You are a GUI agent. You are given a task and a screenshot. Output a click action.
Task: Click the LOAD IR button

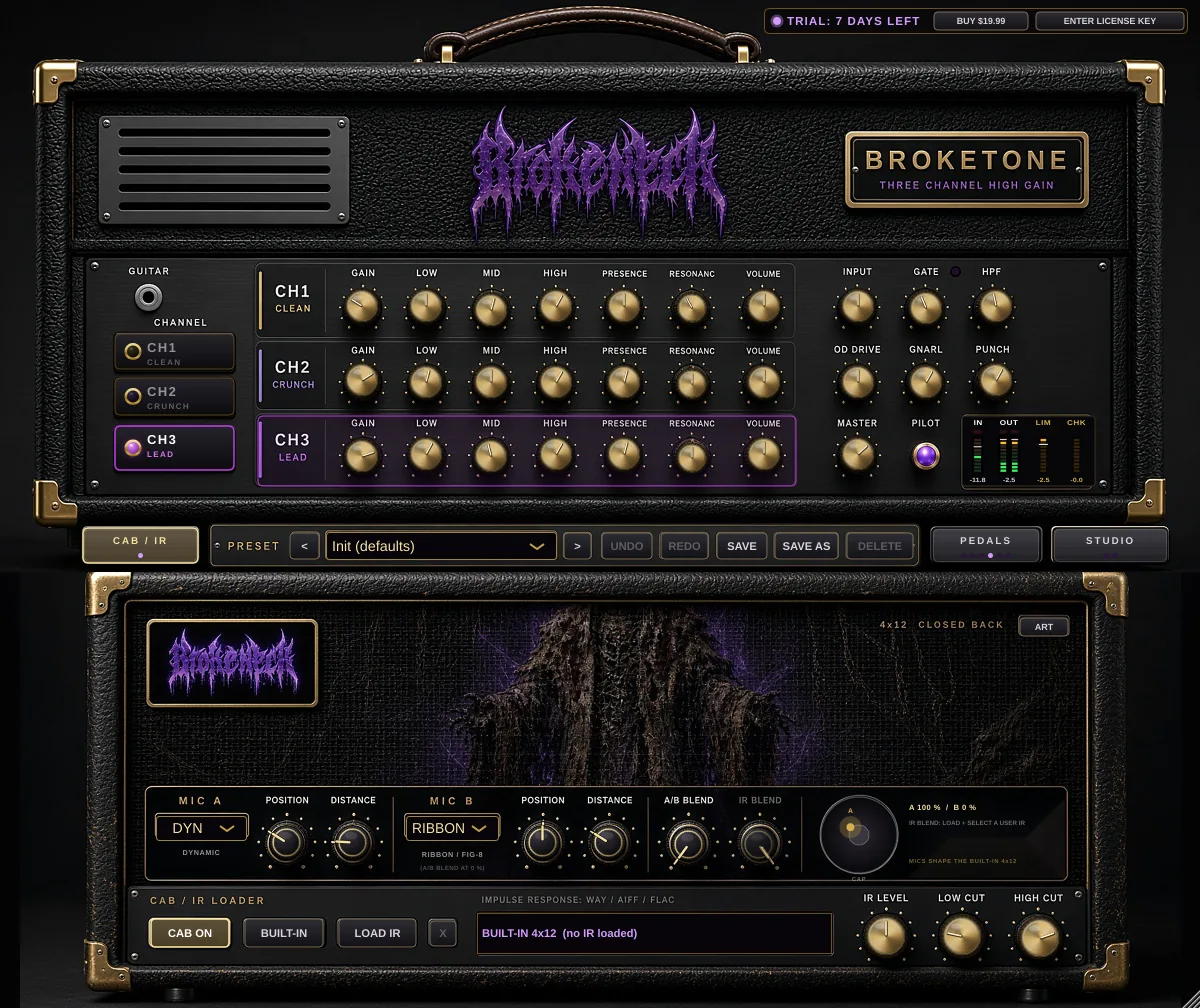point(378,933)
